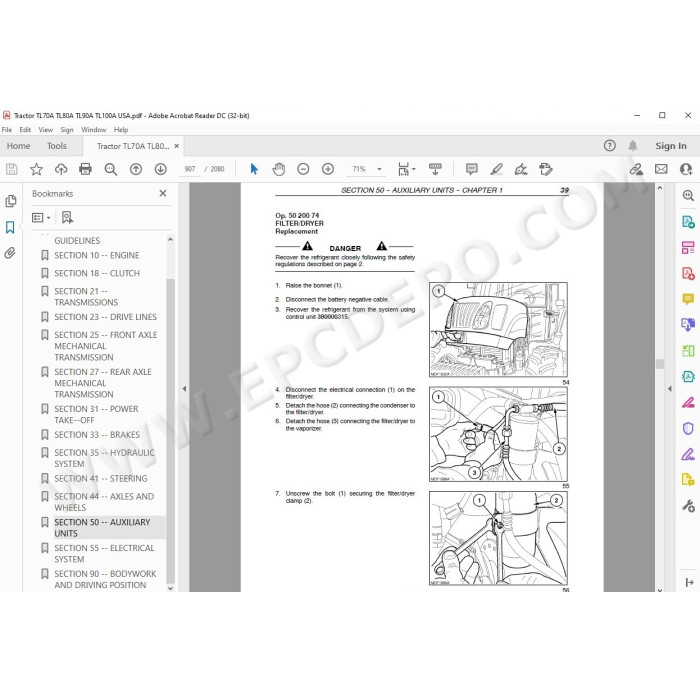The width and height of the screenshot is (700, 700).
Task: Zoom in with plus circle
Action: click(328, 169)
